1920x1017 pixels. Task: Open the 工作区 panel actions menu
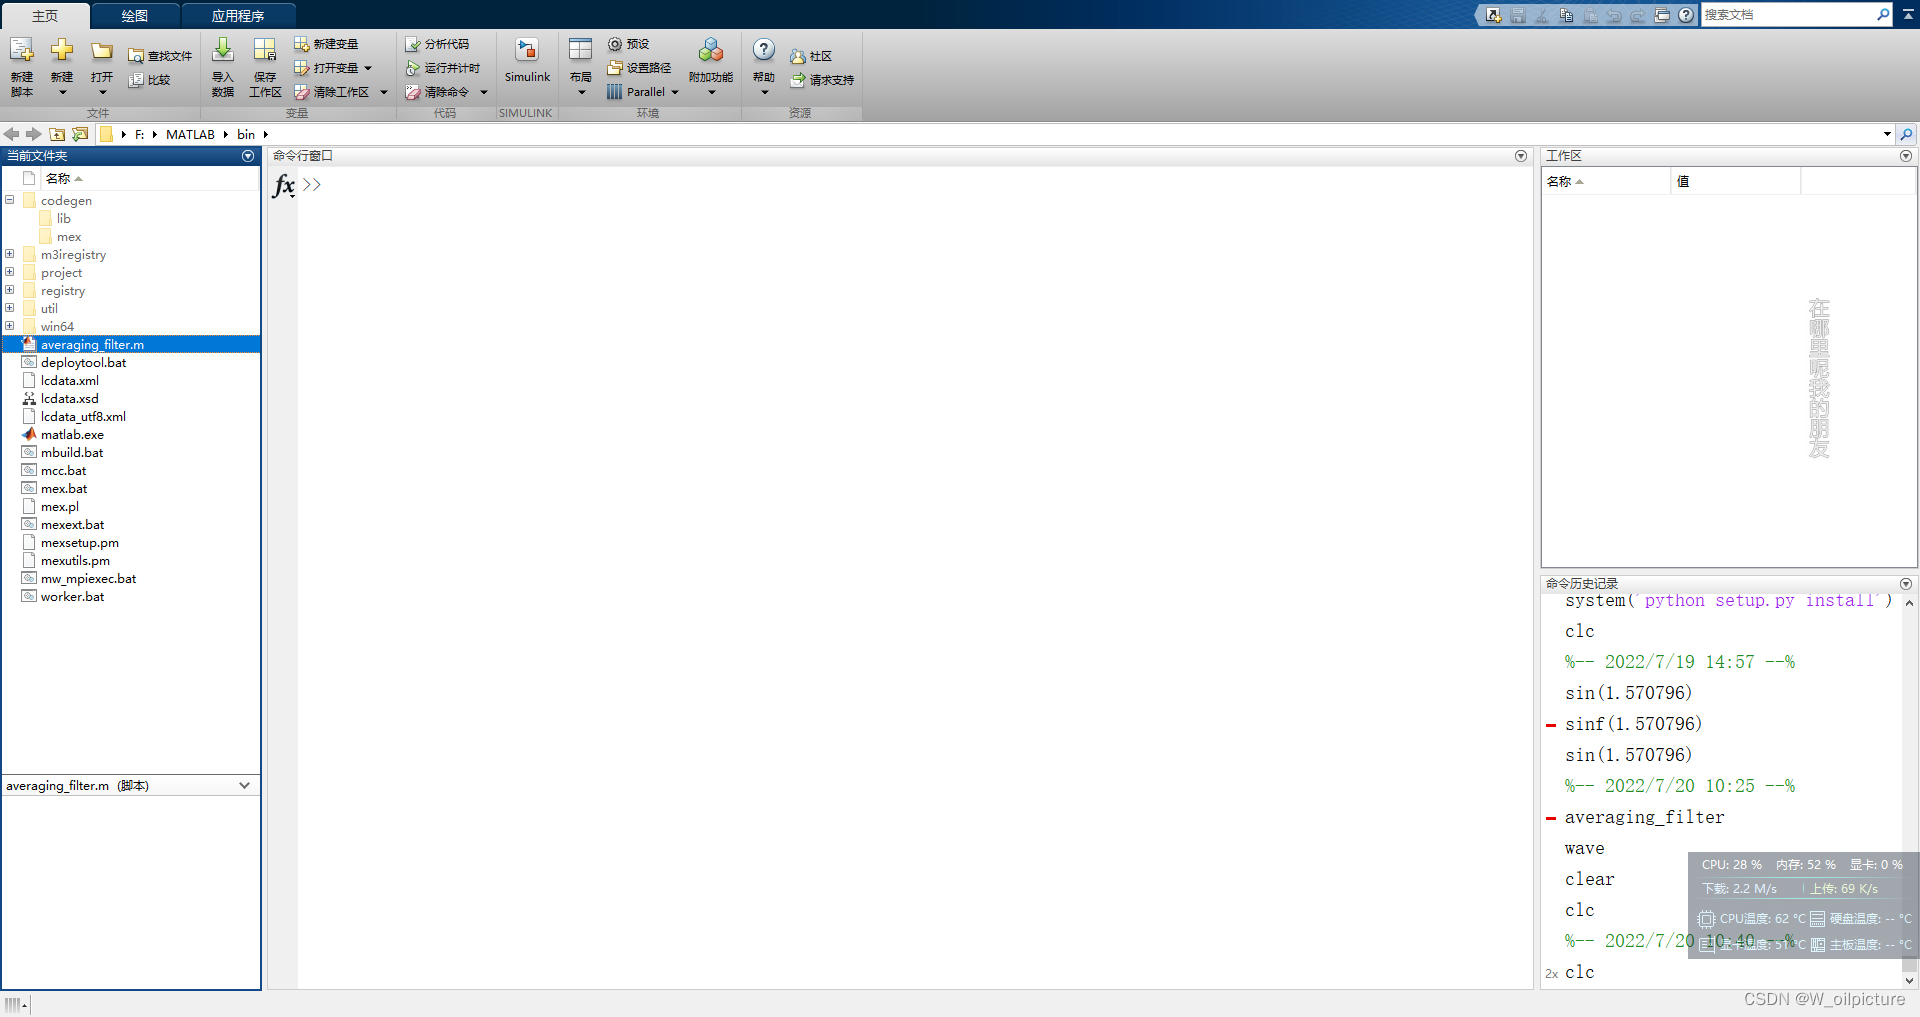pos(1906,156)
